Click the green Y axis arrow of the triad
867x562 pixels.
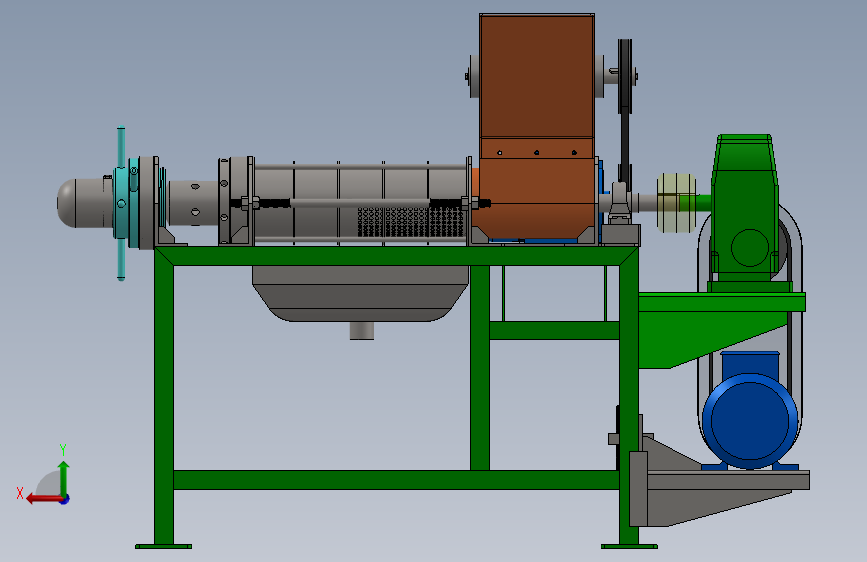(64, 477)
